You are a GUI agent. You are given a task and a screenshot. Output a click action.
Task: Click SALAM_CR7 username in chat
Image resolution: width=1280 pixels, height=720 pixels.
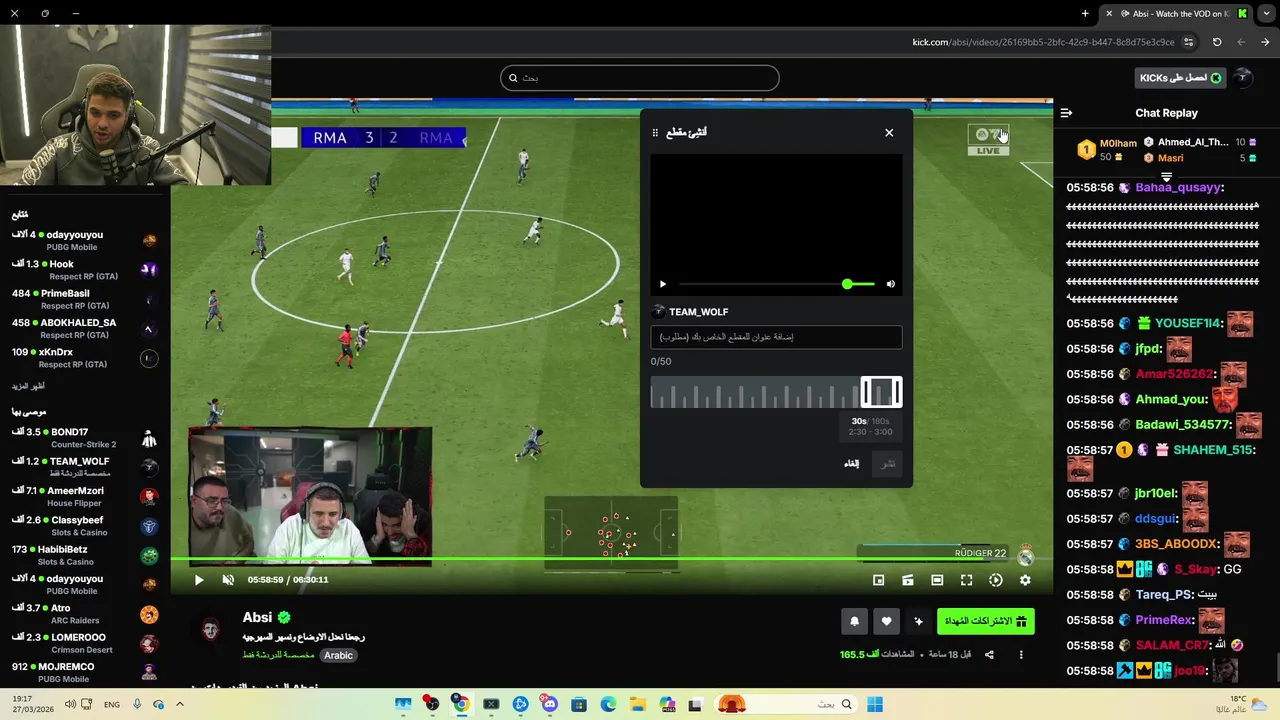point(1172,646)
